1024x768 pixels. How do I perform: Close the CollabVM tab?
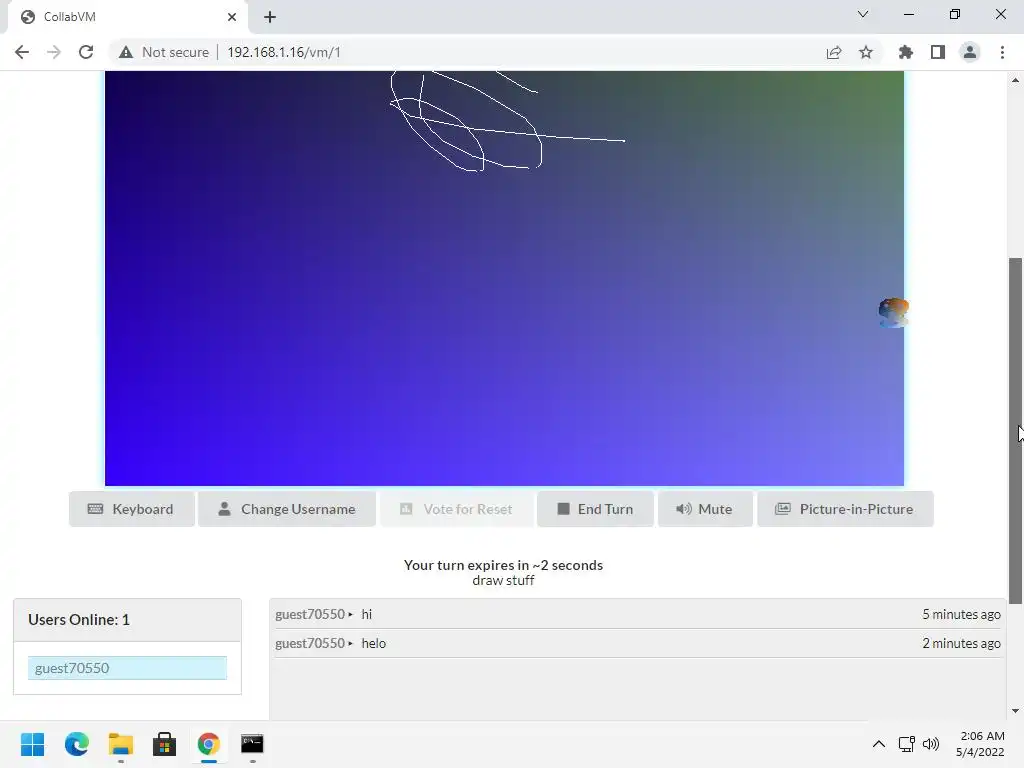232,17
